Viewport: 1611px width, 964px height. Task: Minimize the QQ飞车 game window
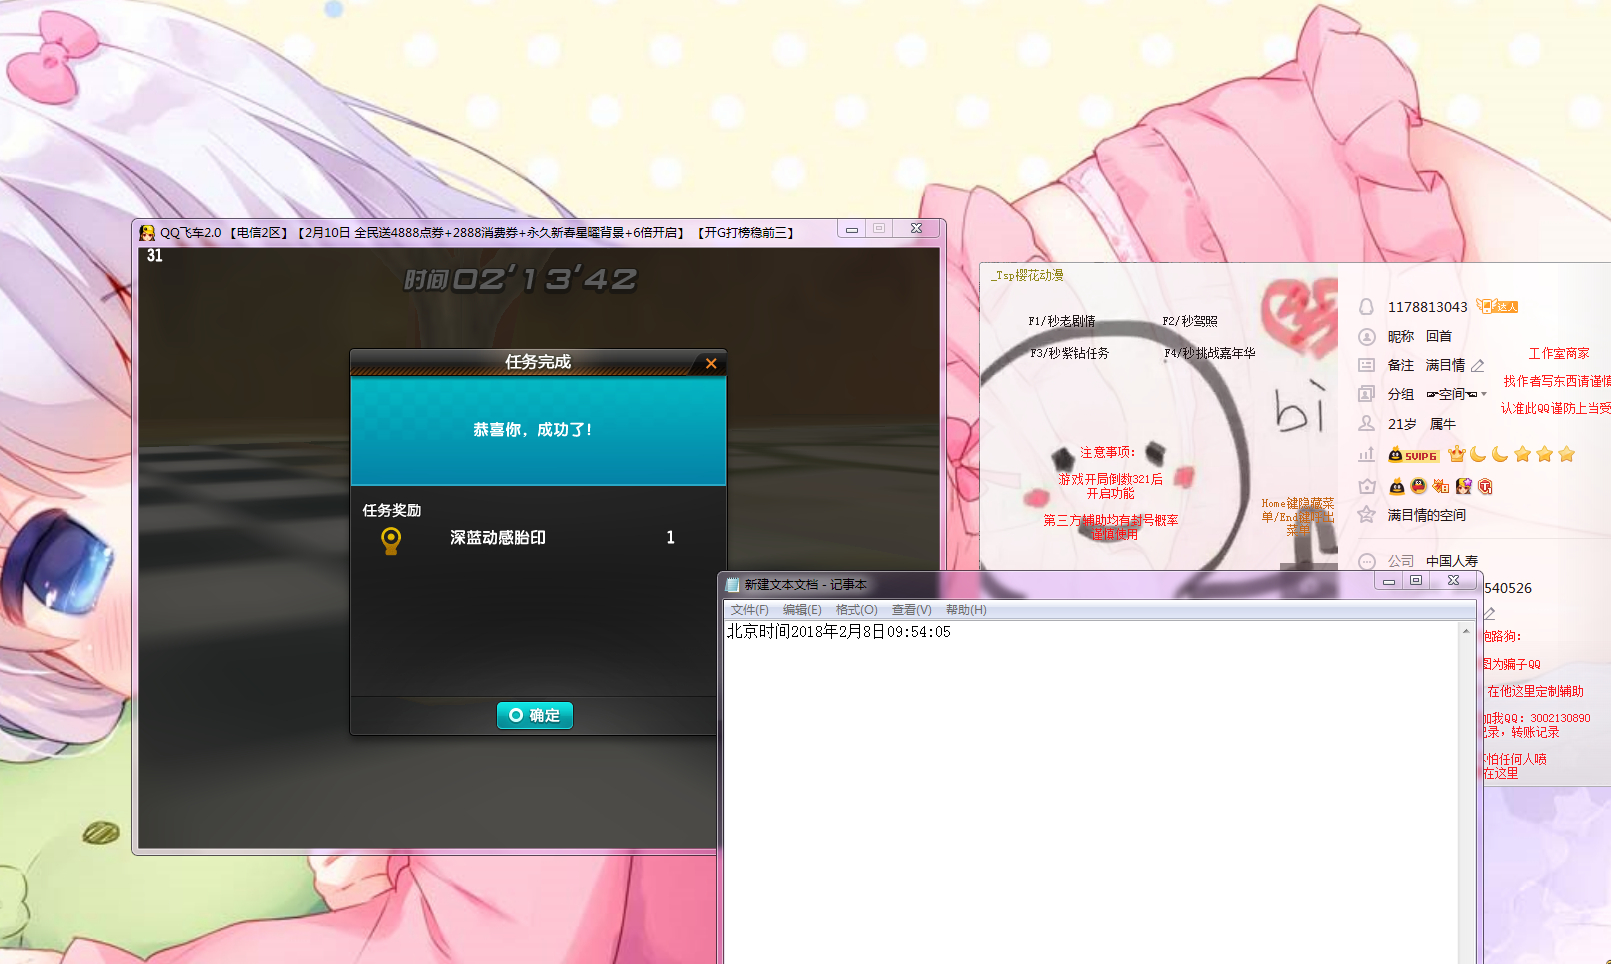pos(852,229)
